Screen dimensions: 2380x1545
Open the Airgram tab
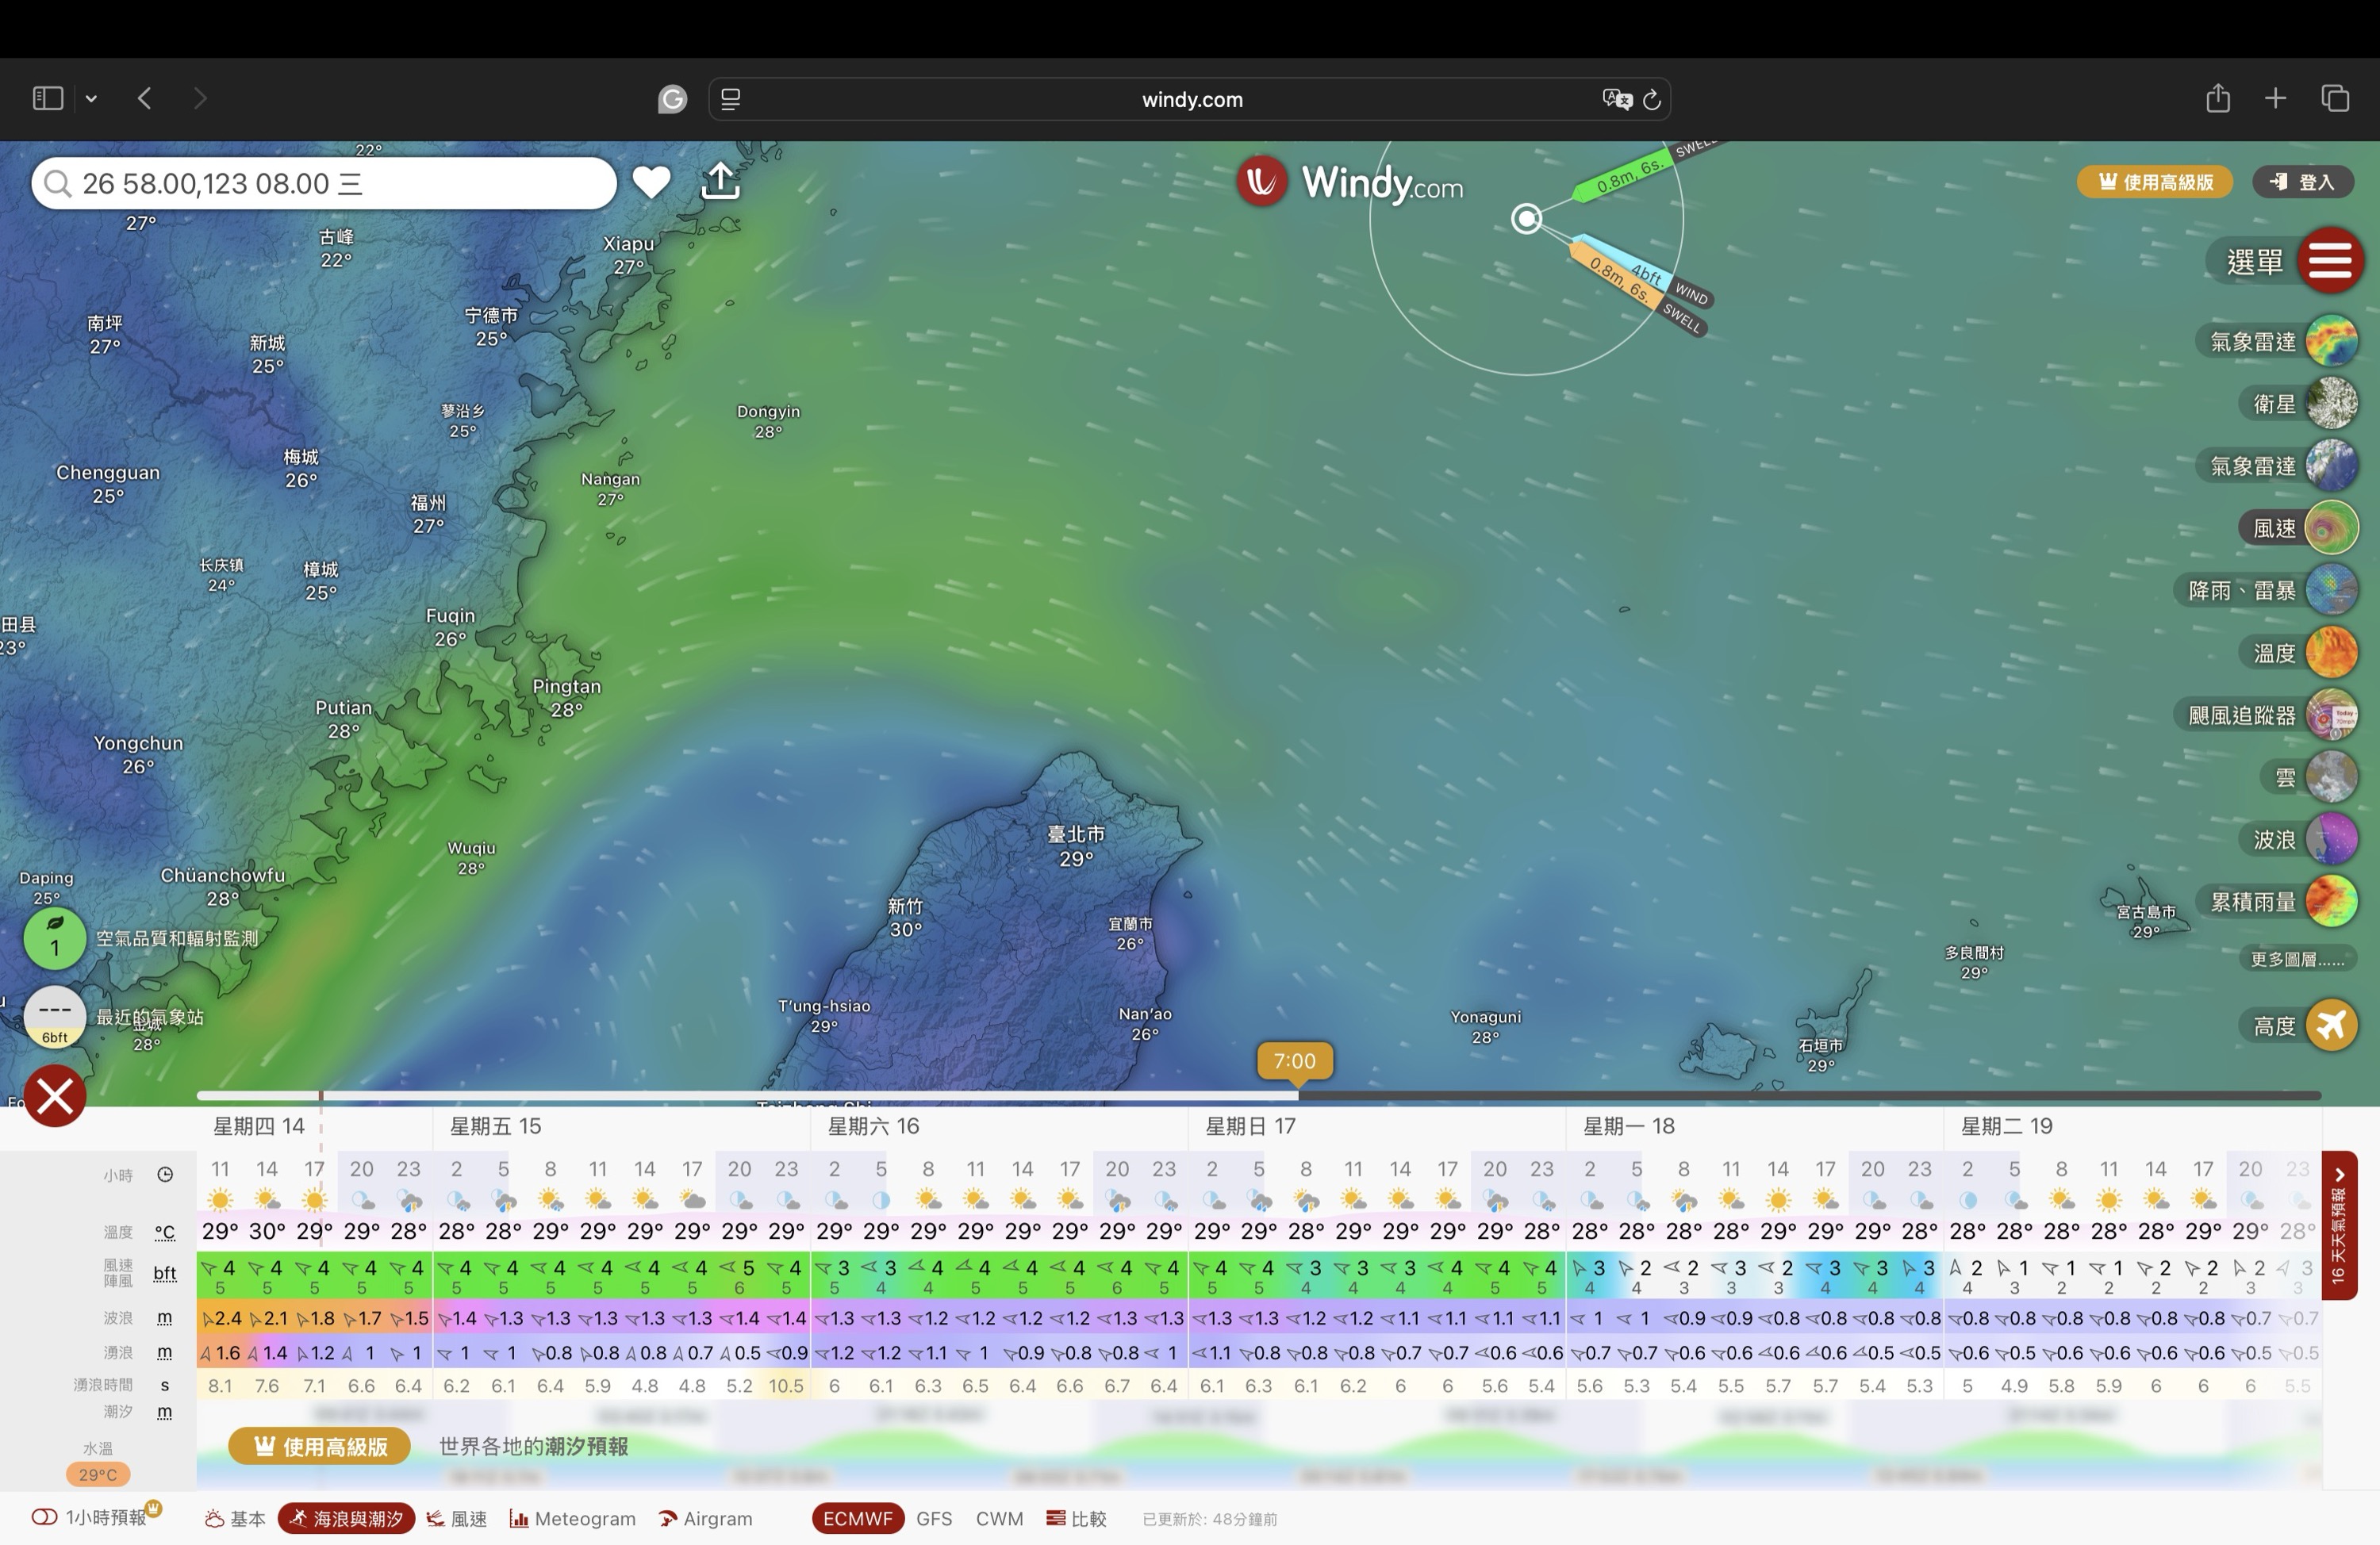(x=706, y=1518)
